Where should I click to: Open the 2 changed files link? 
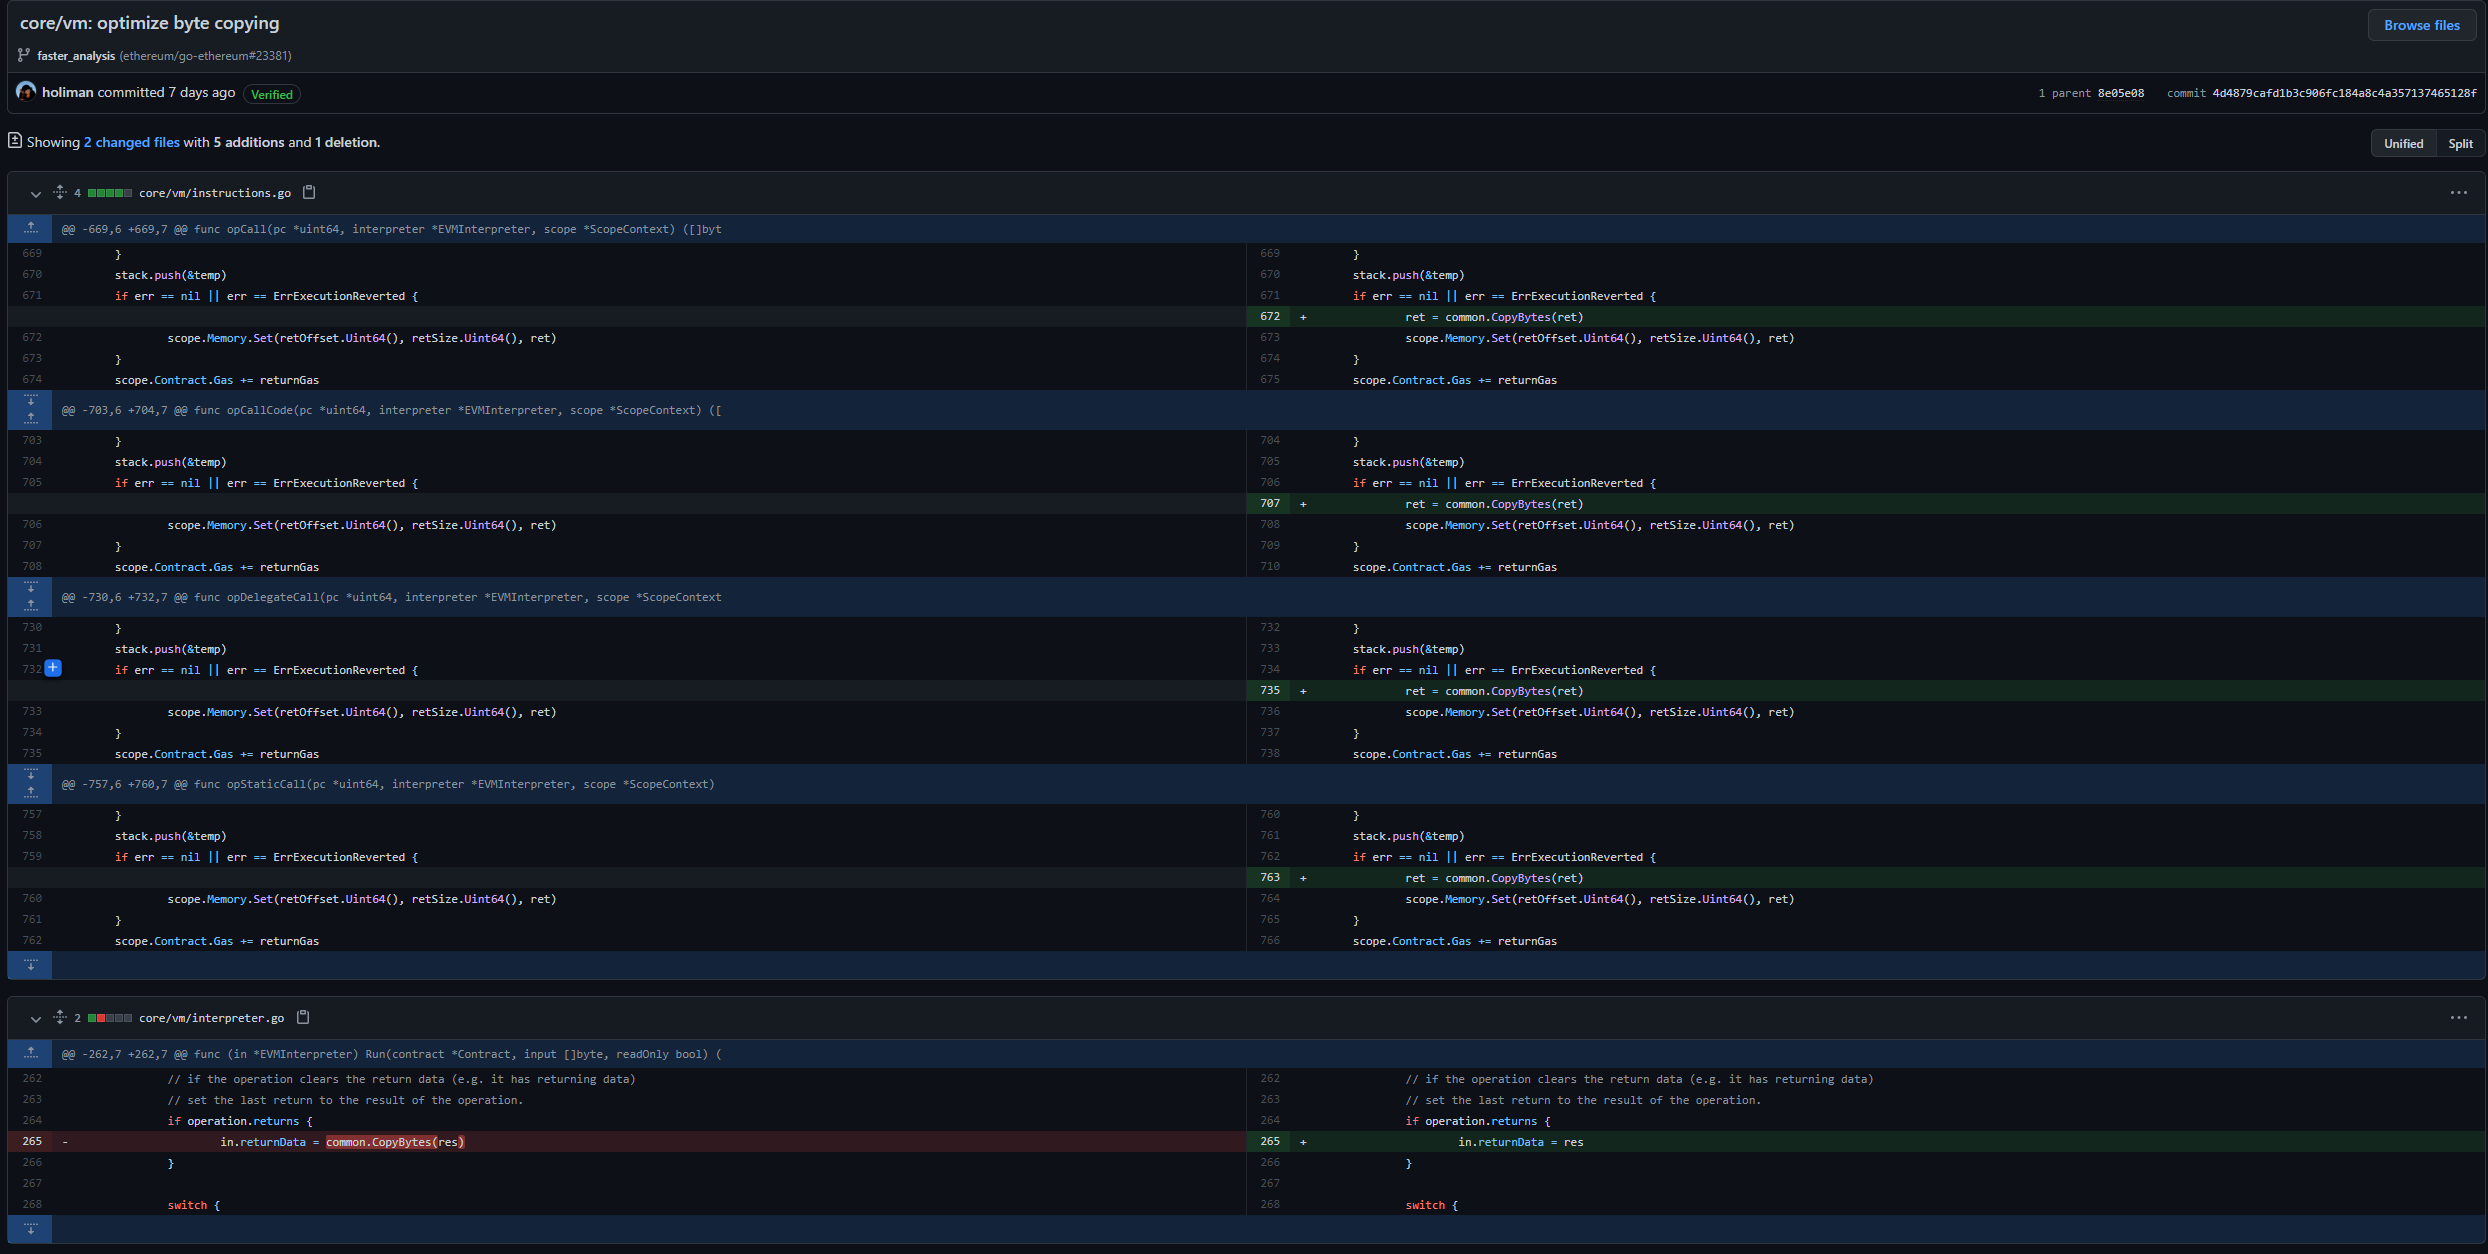[x=132, y=142]
